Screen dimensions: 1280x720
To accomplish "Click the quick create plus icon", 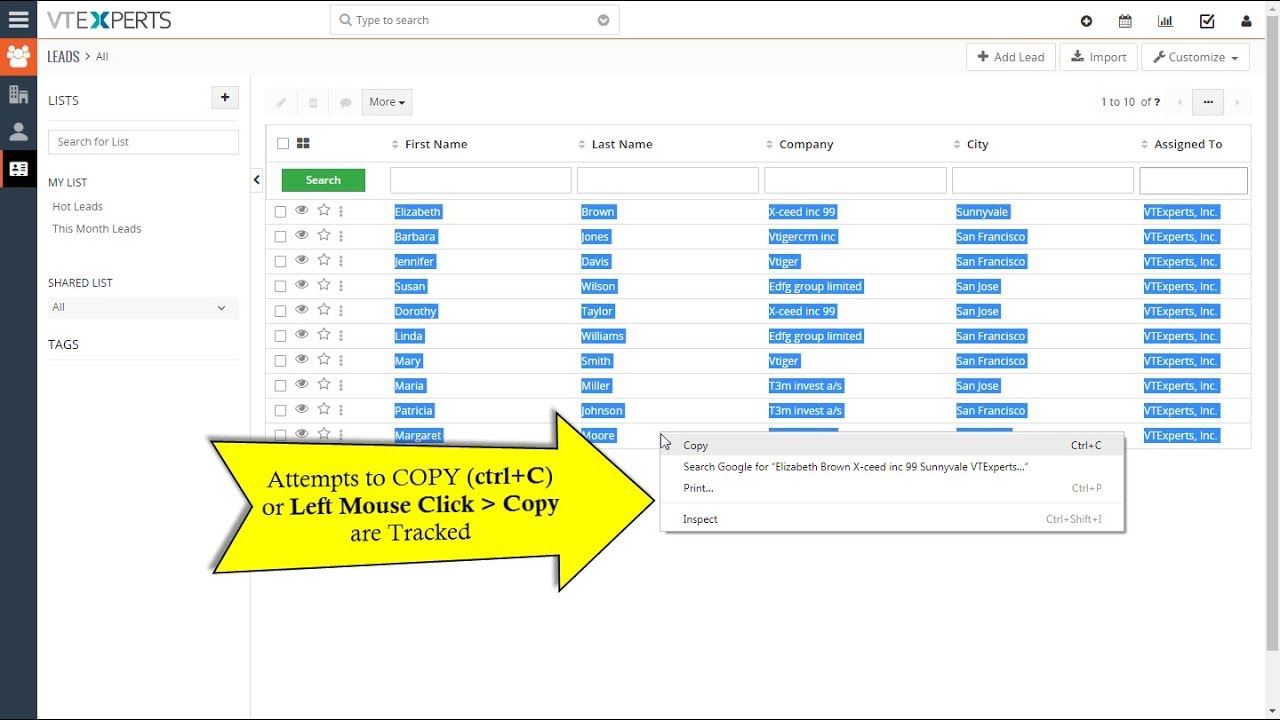I will 1086,21.
